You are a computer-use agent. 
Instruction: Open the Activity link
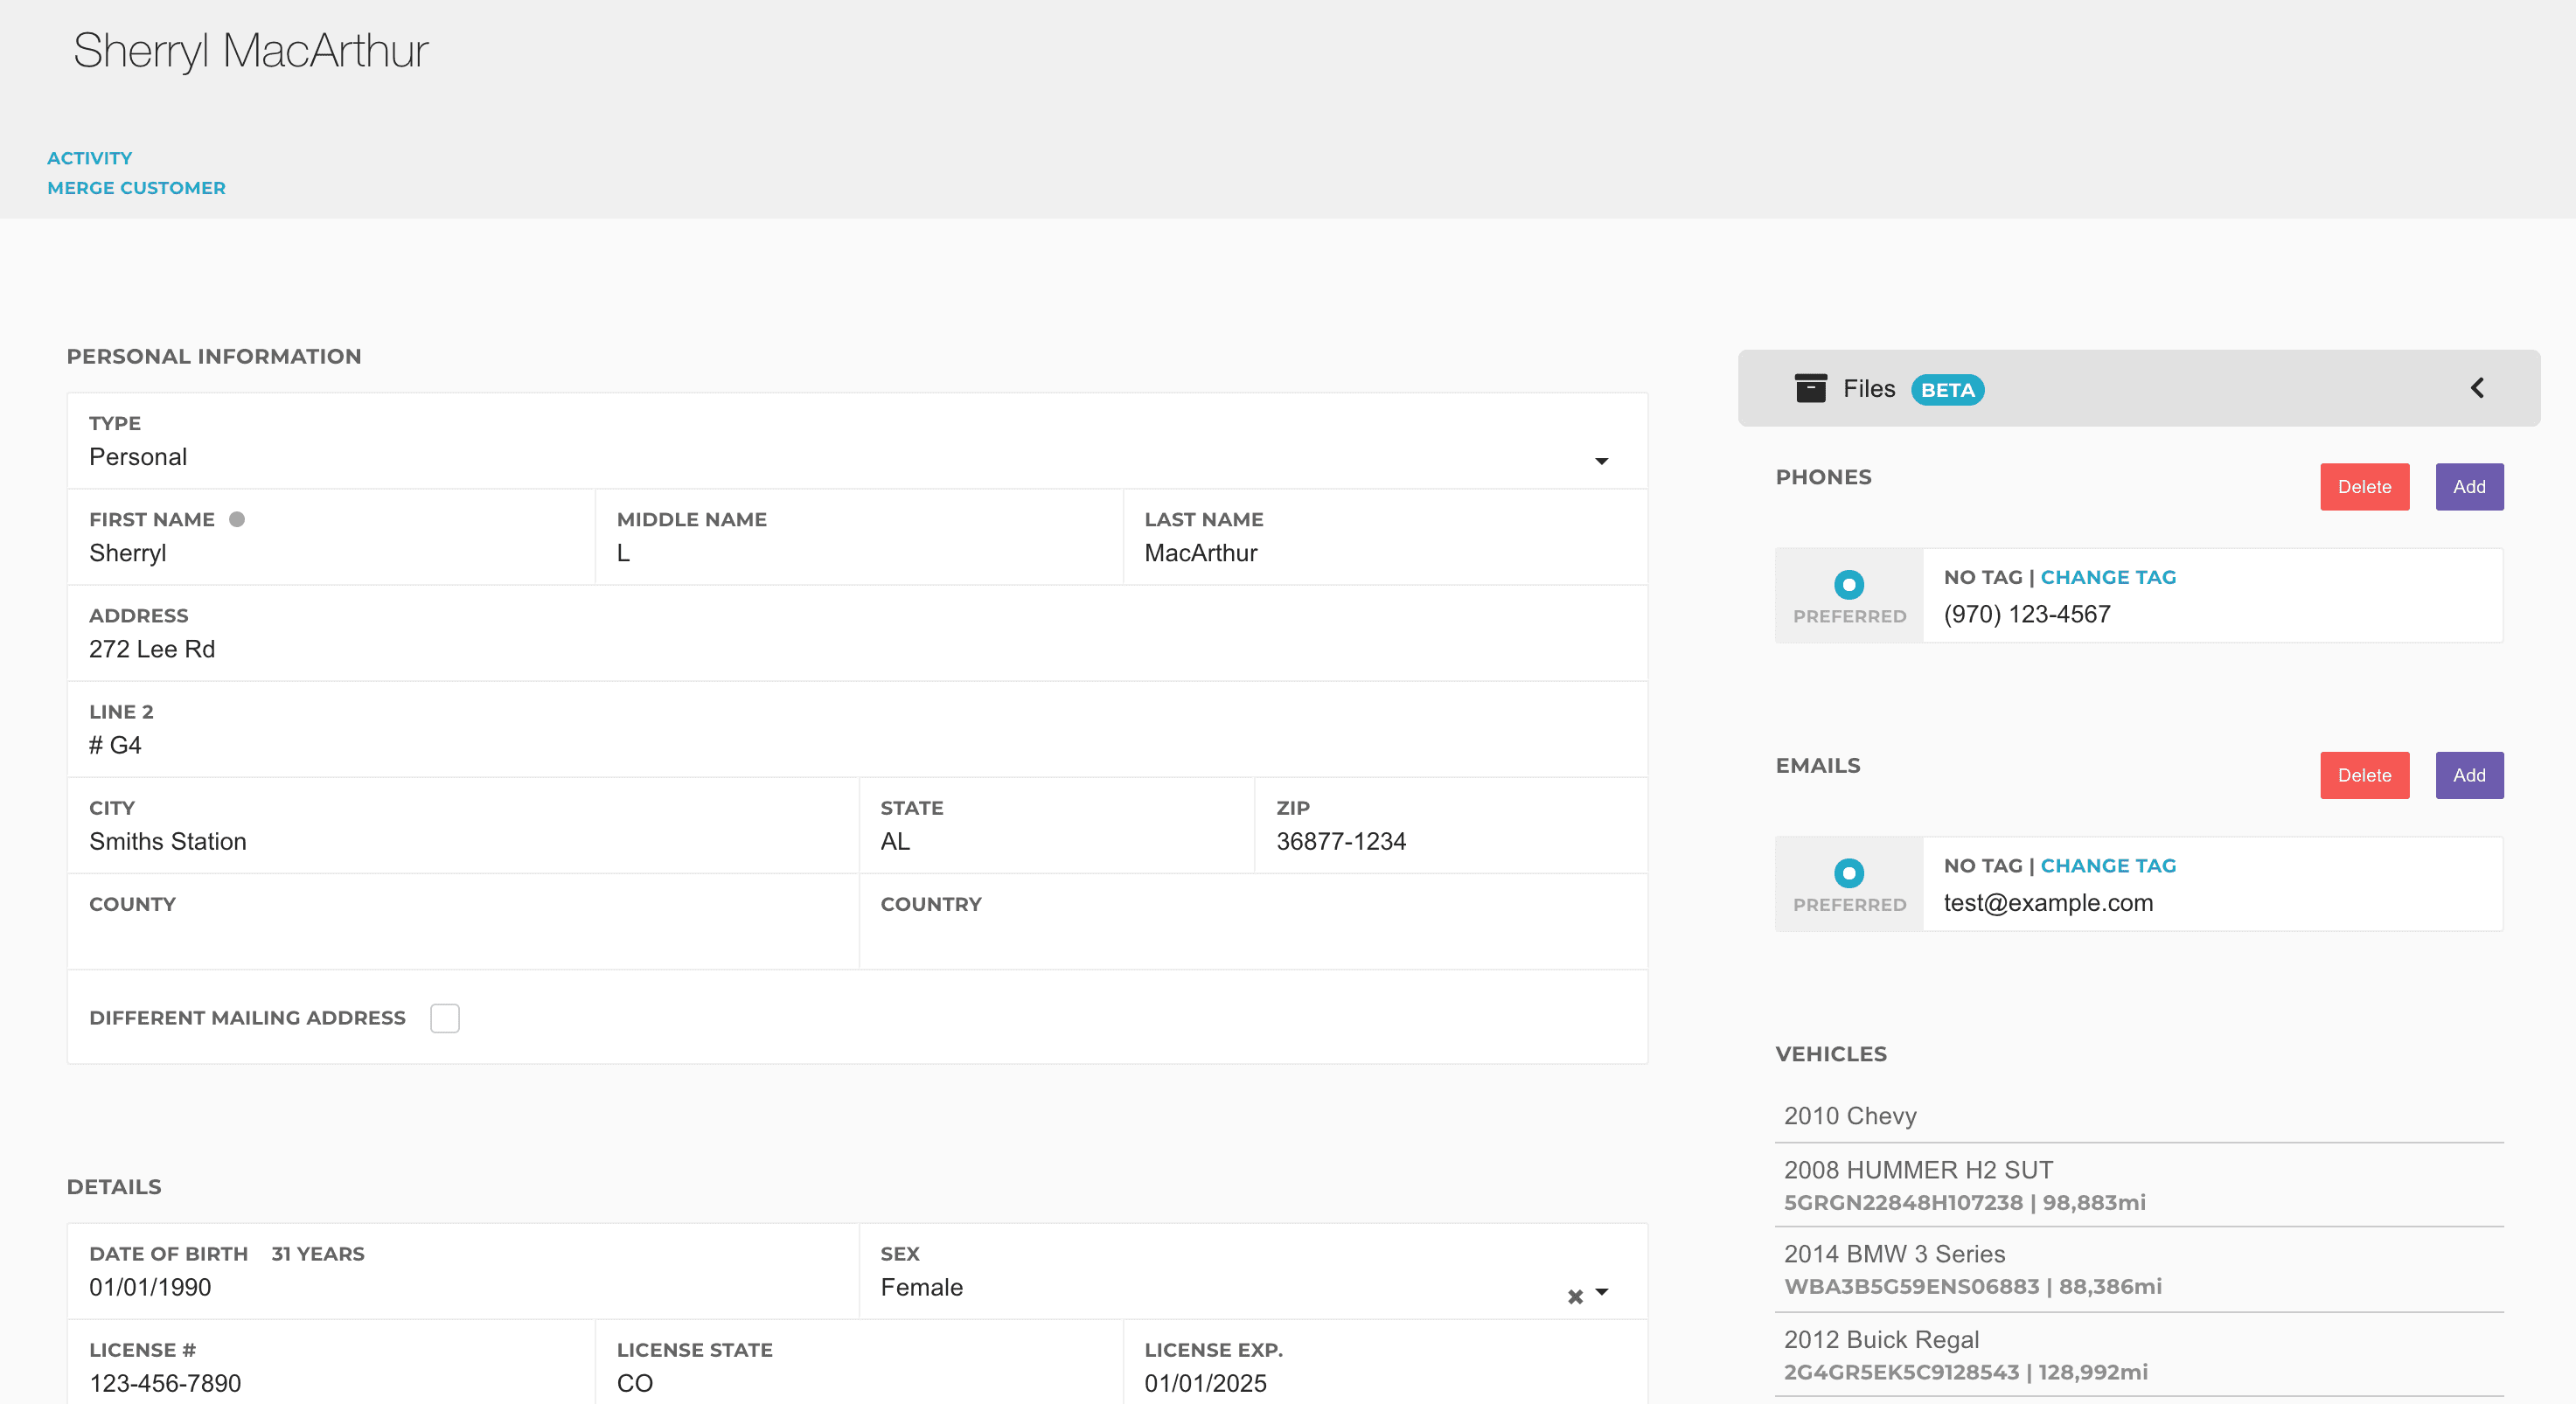(x=90, y=158)
